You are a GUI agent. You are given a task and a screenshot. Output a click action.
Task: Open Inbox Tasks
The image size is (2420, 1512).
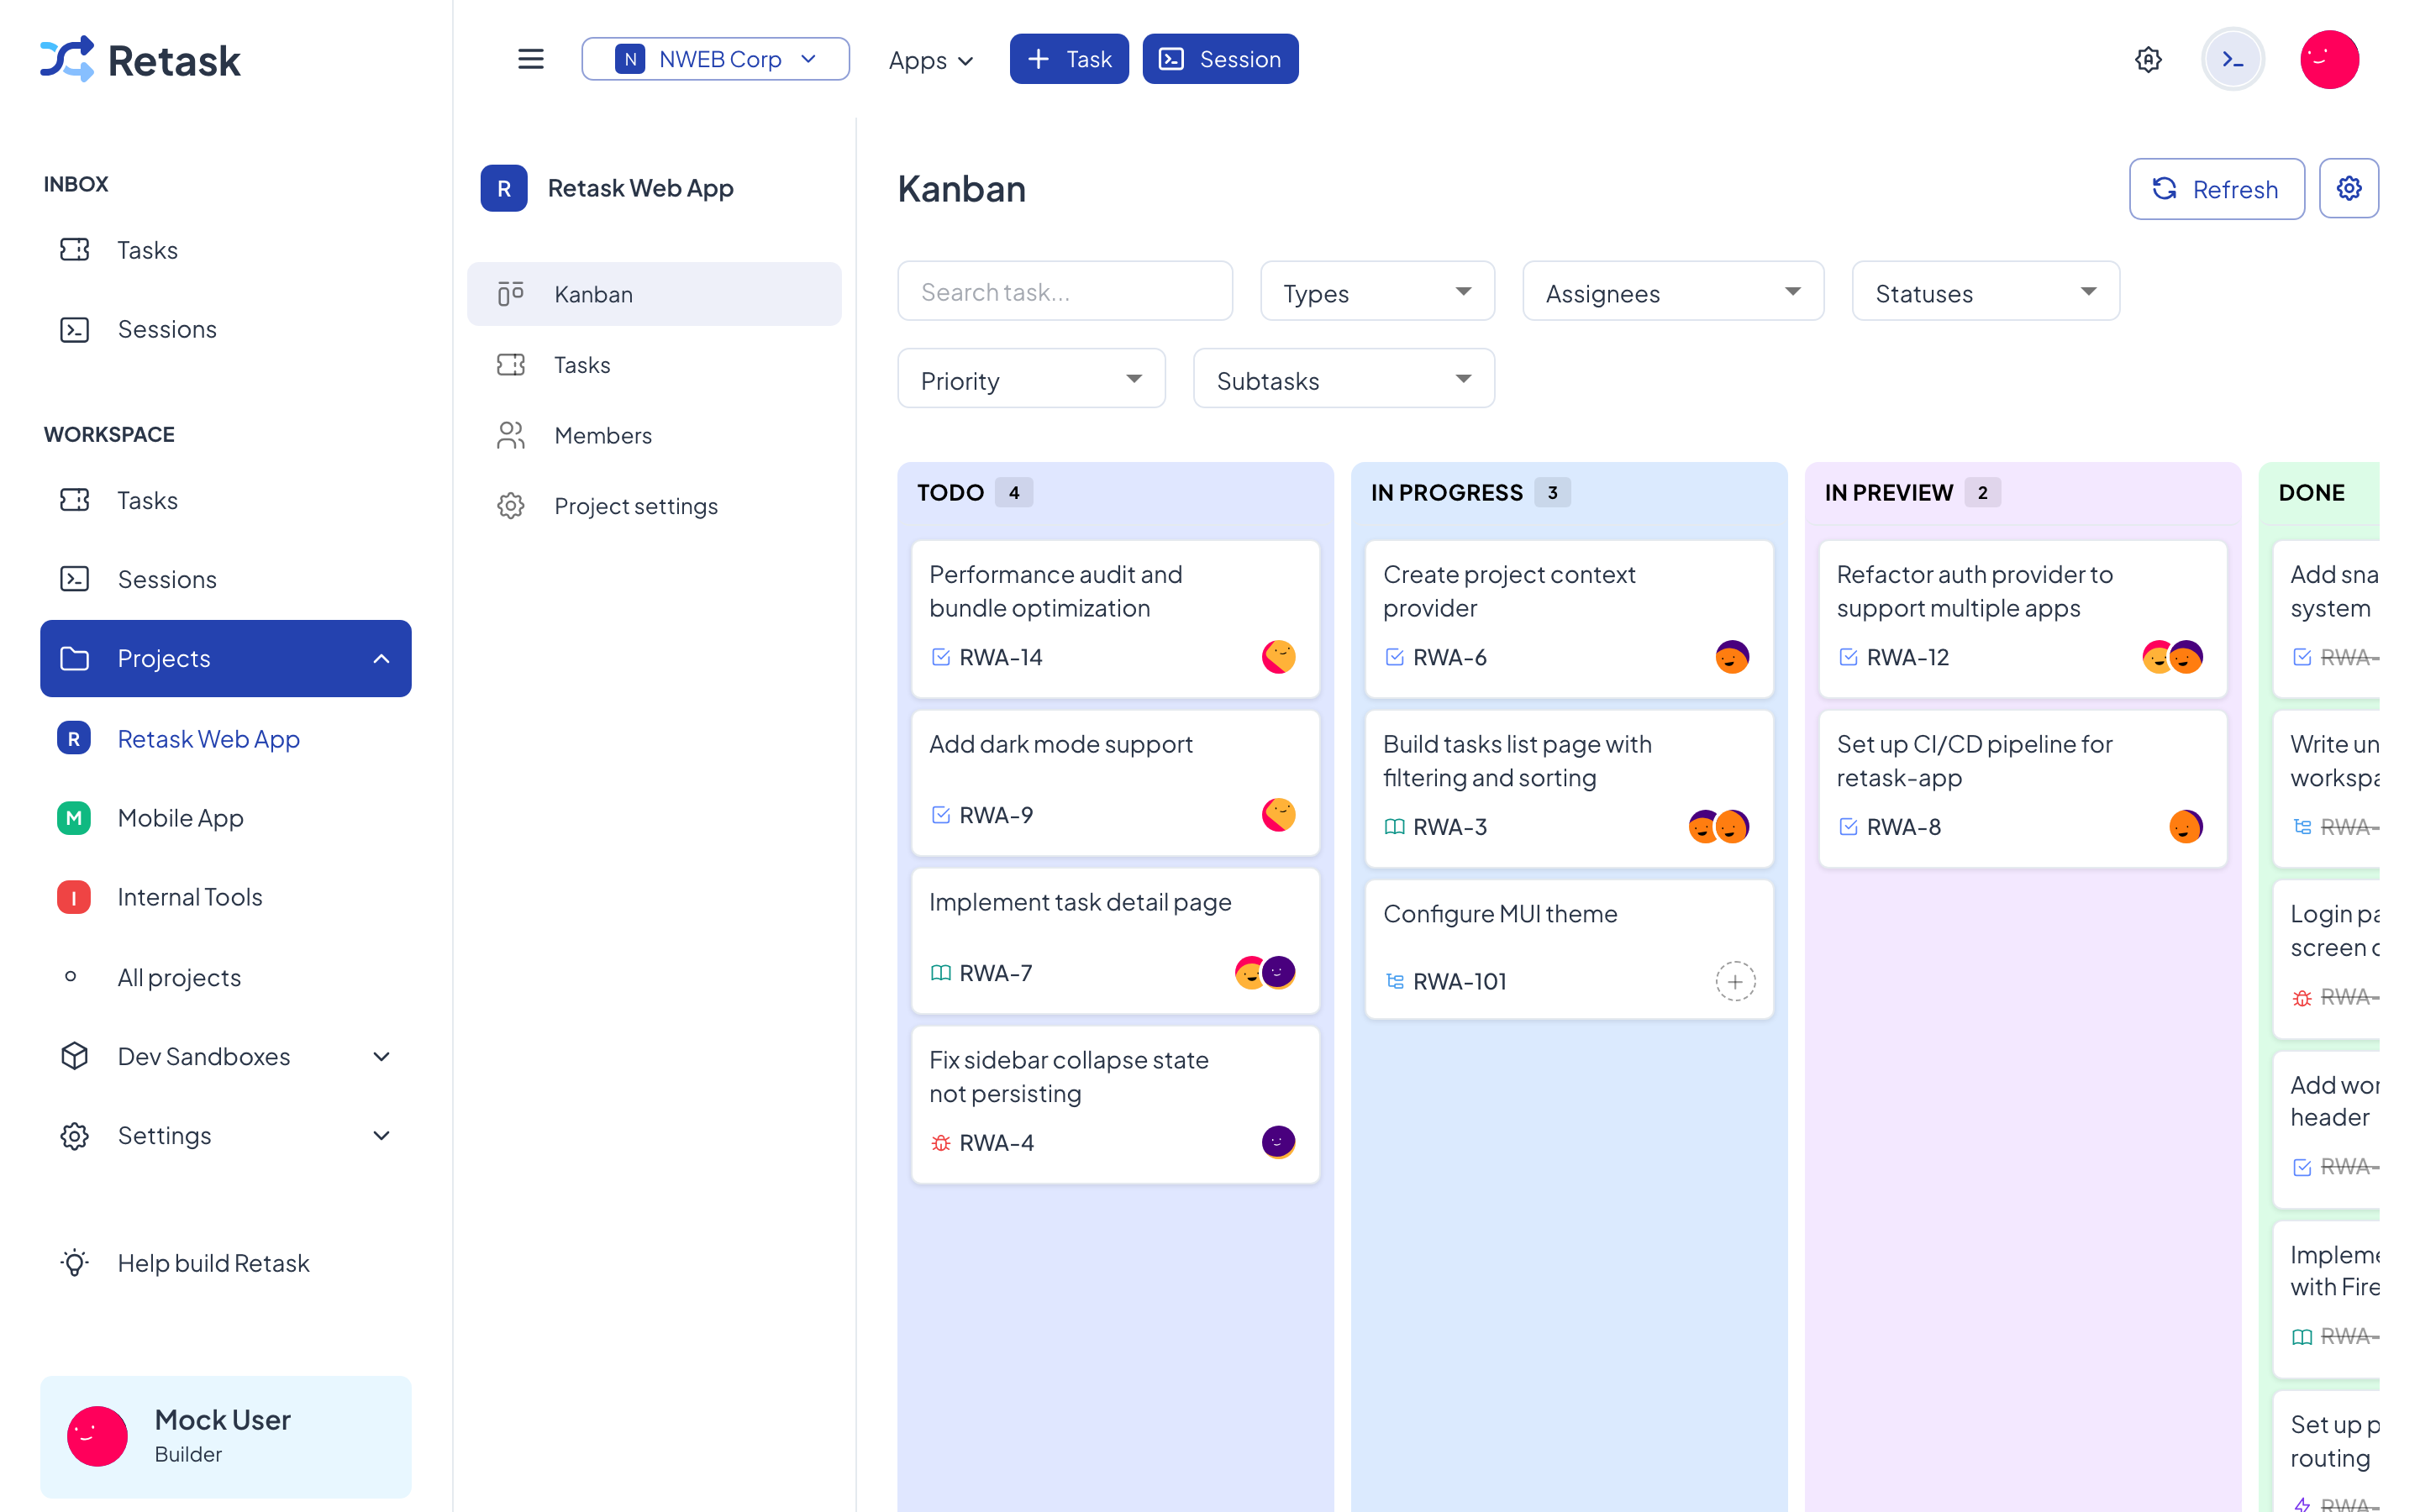point(225,250)
